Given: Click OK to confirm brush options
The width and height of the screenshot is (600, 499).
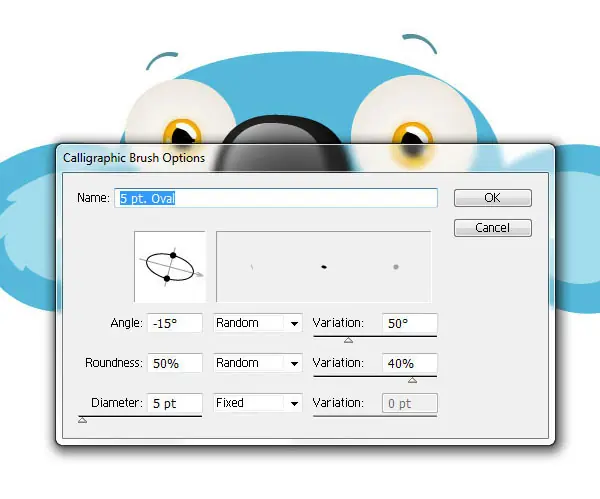Looking at the screenshot, I should pyautogui.click(x=492, y=198).
